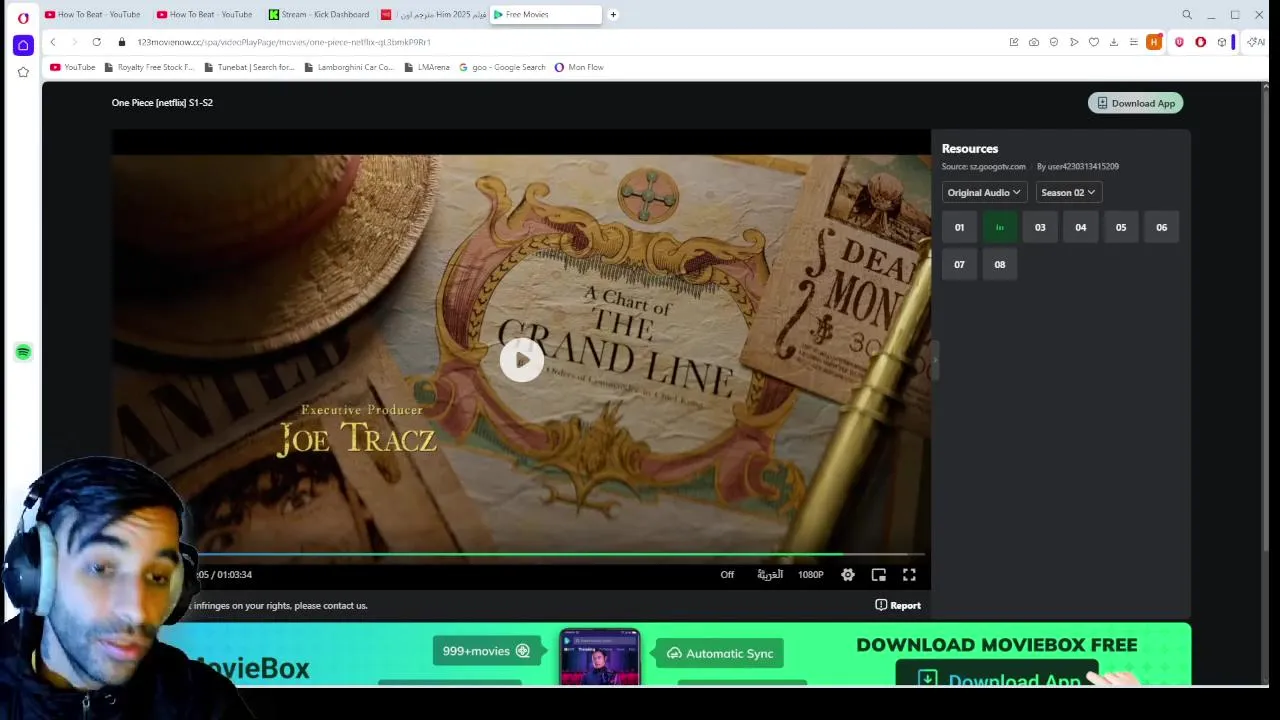Open bookmarks star in Opera sidebar
The width and height of the screenshot is (1280, 720).
tap(23, 72)
